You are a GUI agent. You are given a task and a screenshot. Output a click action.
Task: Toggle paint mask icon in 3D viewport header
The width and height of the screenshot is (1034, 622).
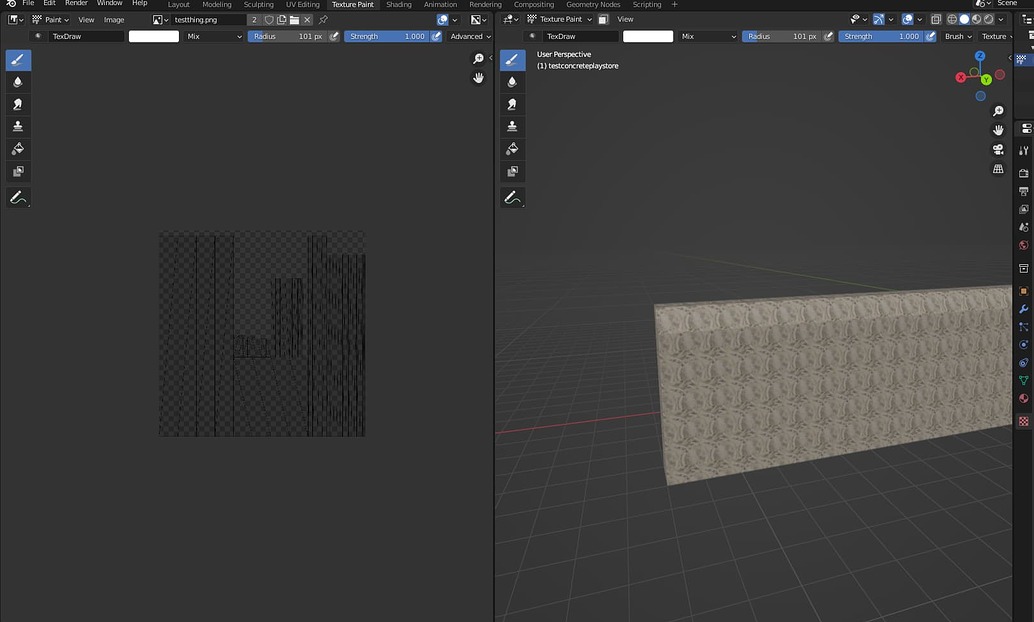(603, 19)
